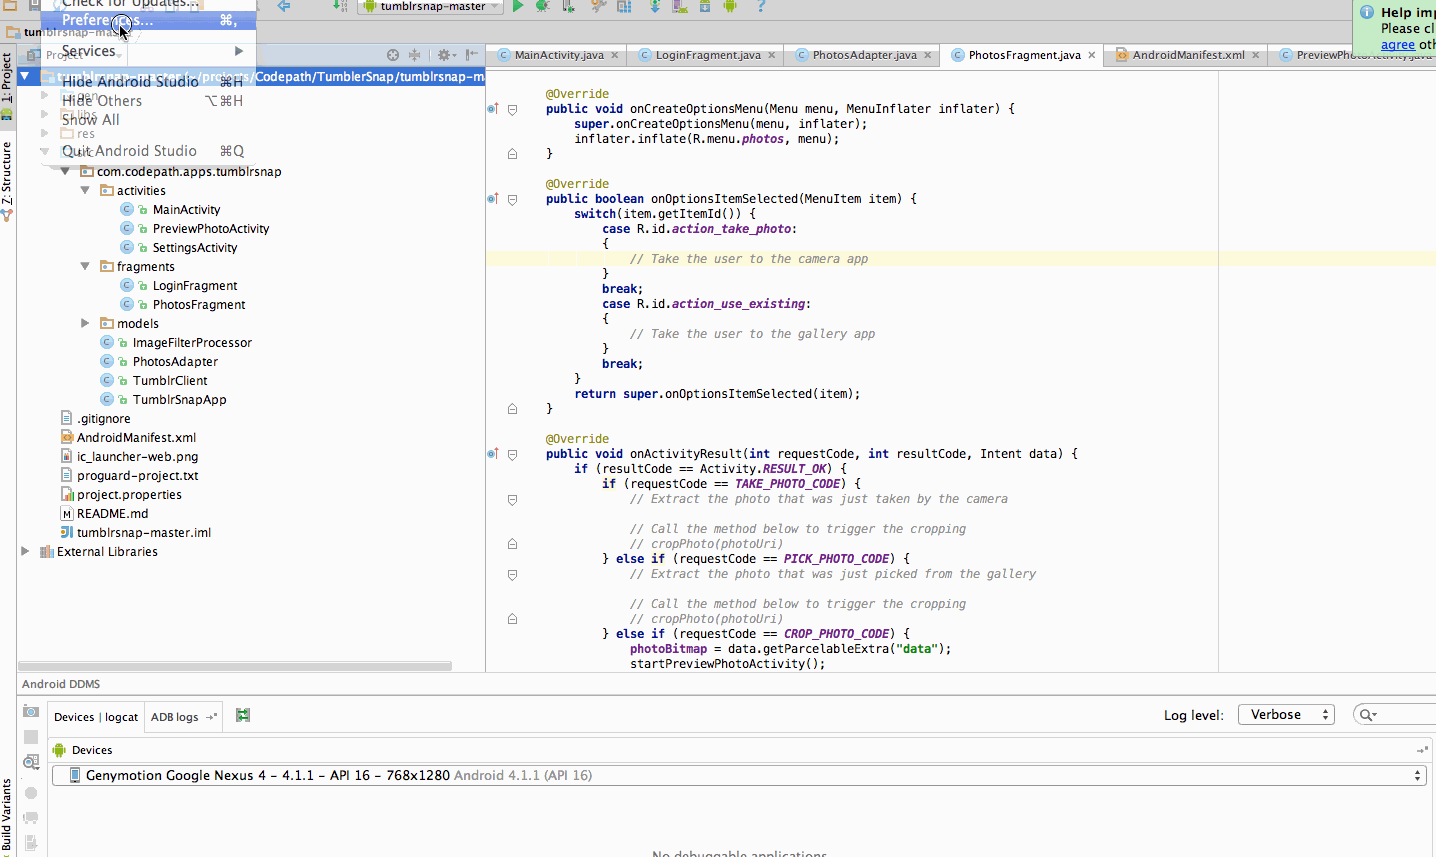
Task: Select TumblrSnapApp class in tree
Action: tap(179, 399)
